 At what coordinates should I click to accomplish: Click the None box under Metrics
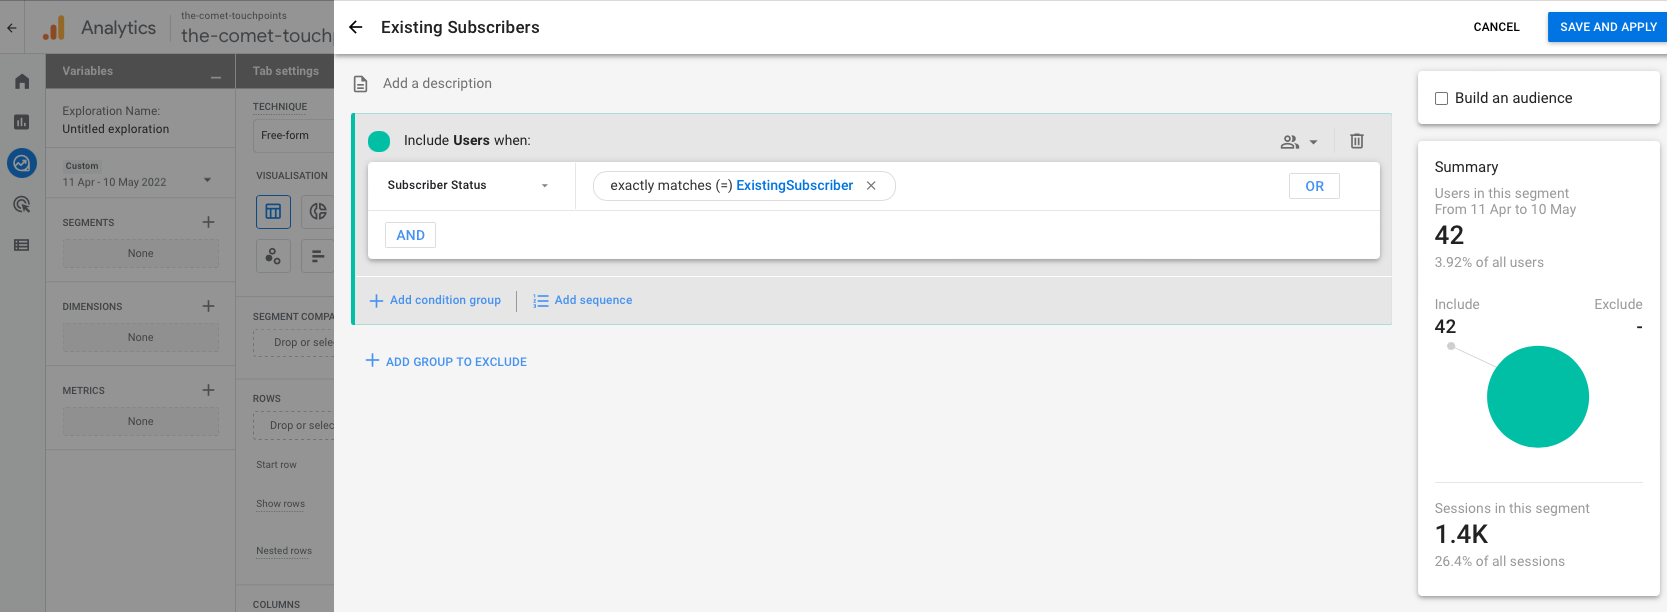pyautogui.click(x=140, y=422)
